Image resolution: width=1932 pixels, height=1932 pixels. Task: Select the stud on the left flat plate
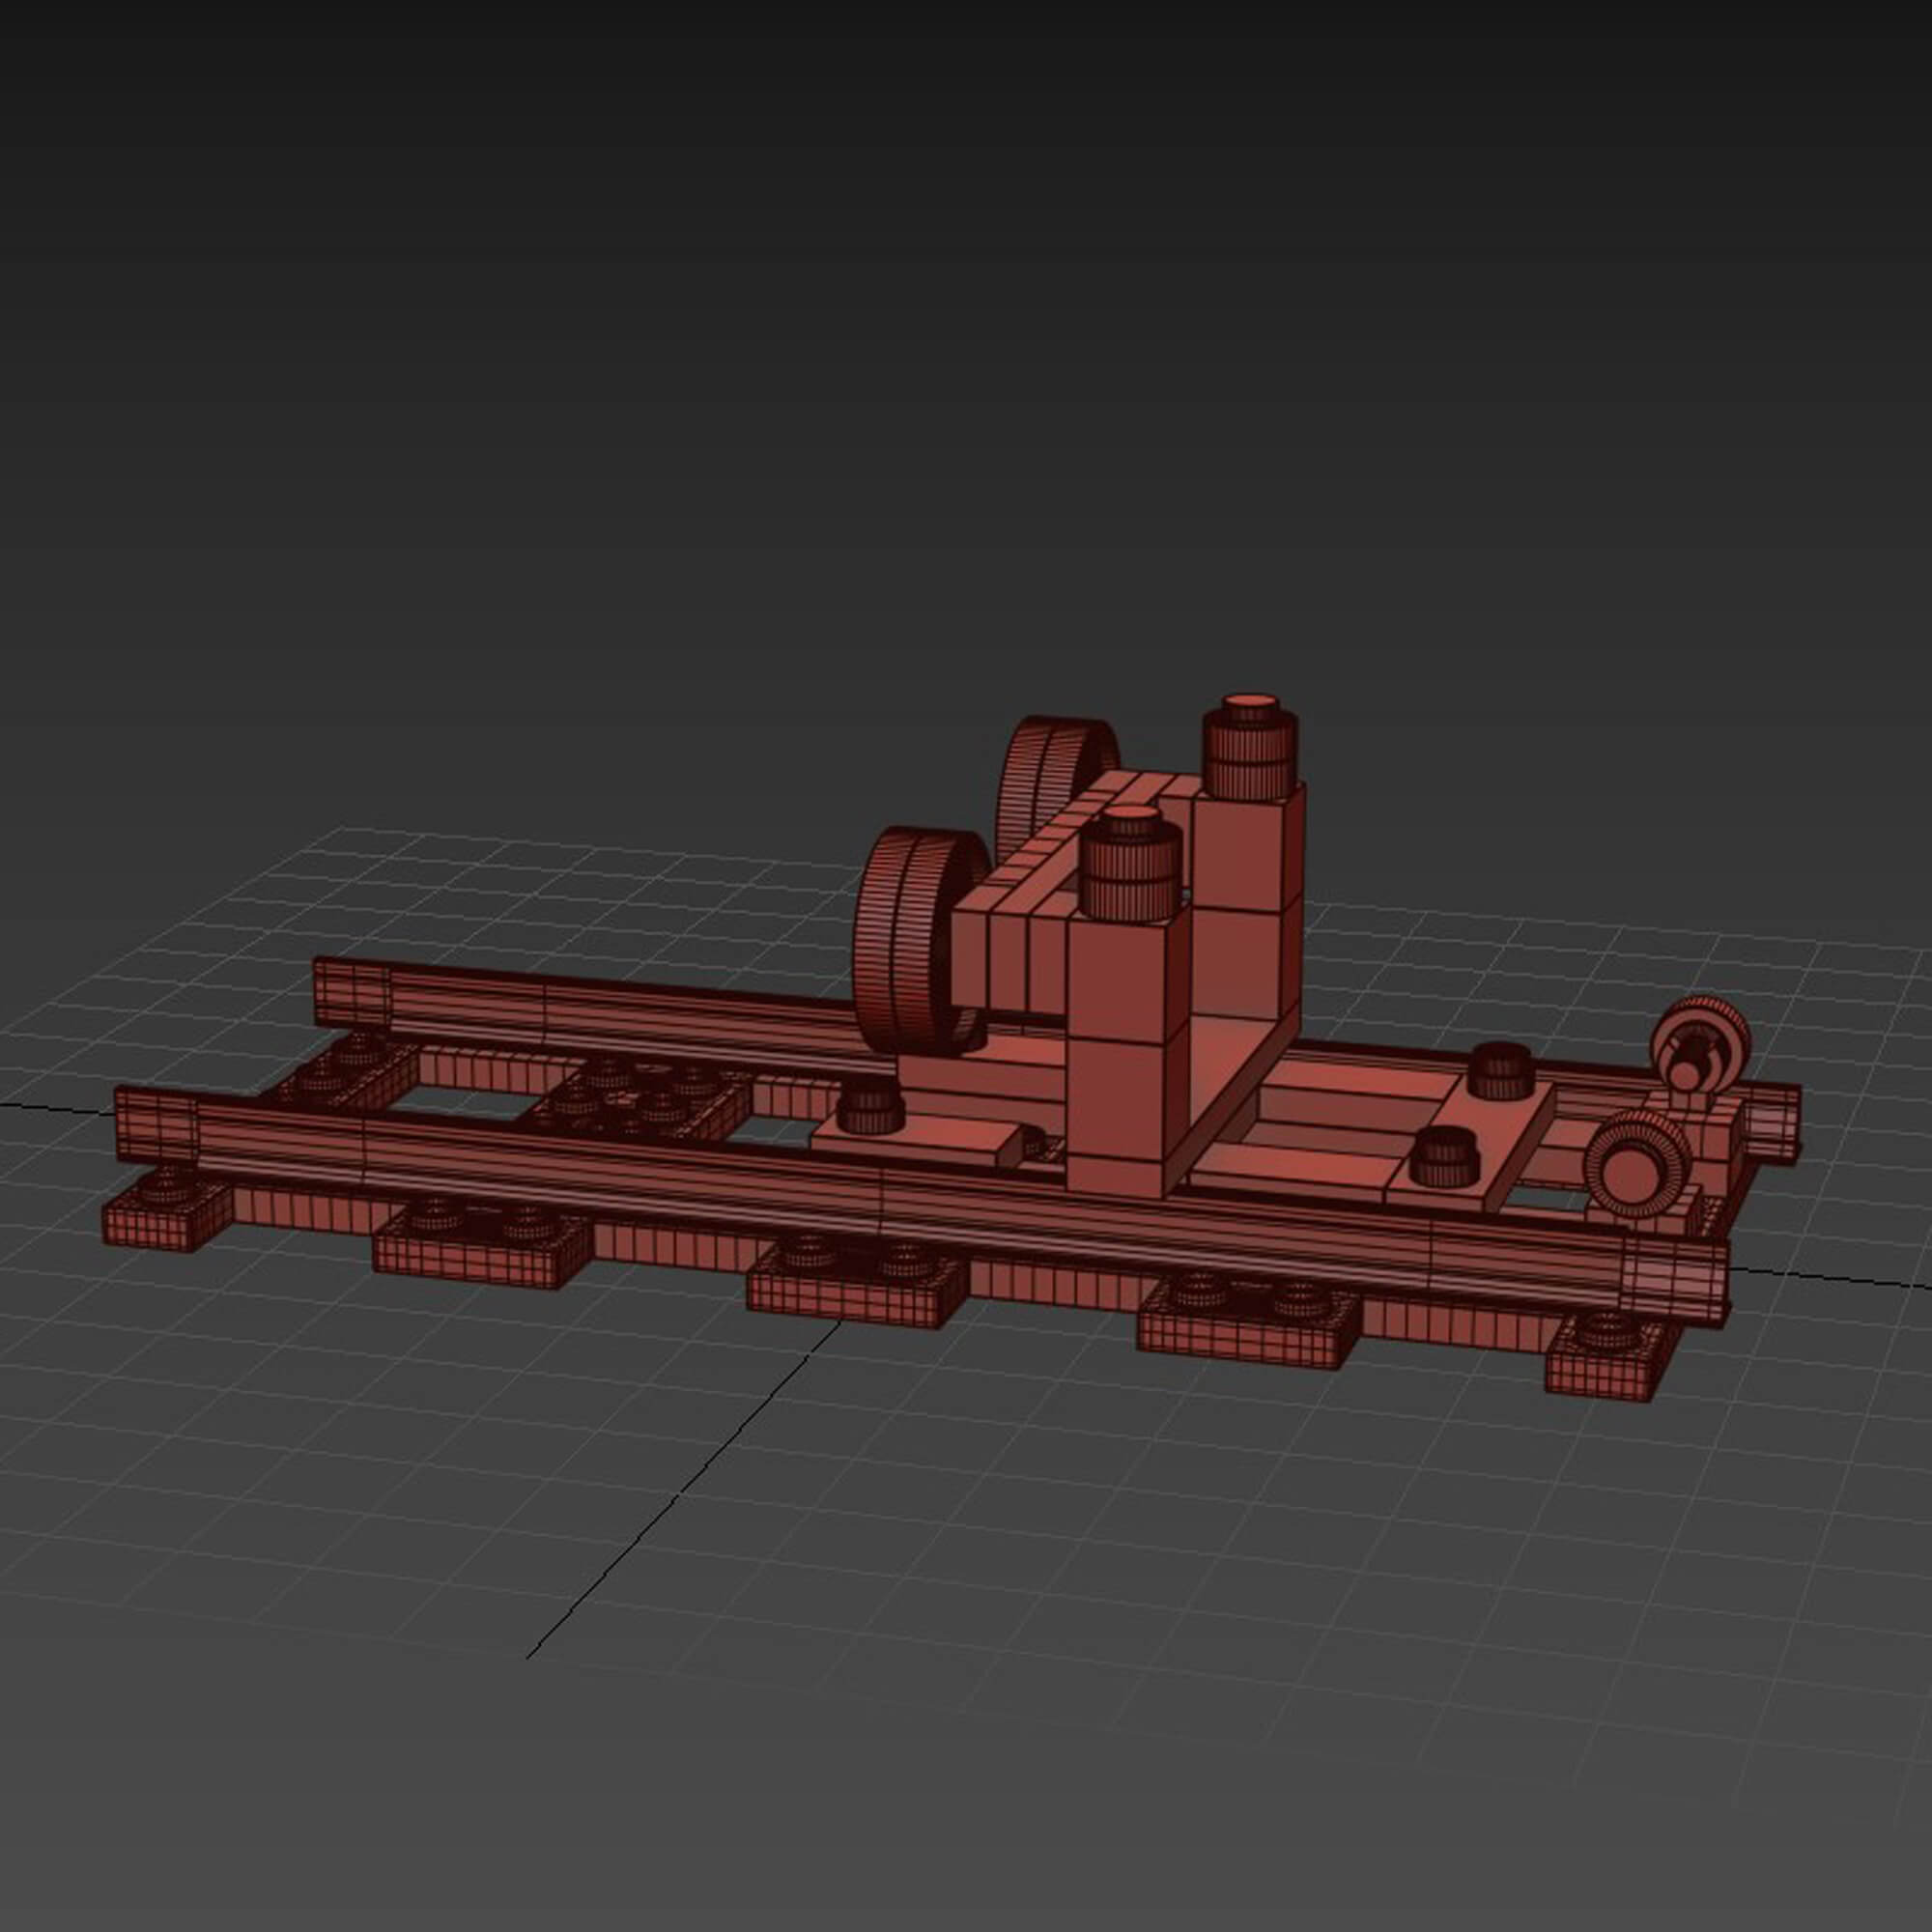click(872, 1110)
